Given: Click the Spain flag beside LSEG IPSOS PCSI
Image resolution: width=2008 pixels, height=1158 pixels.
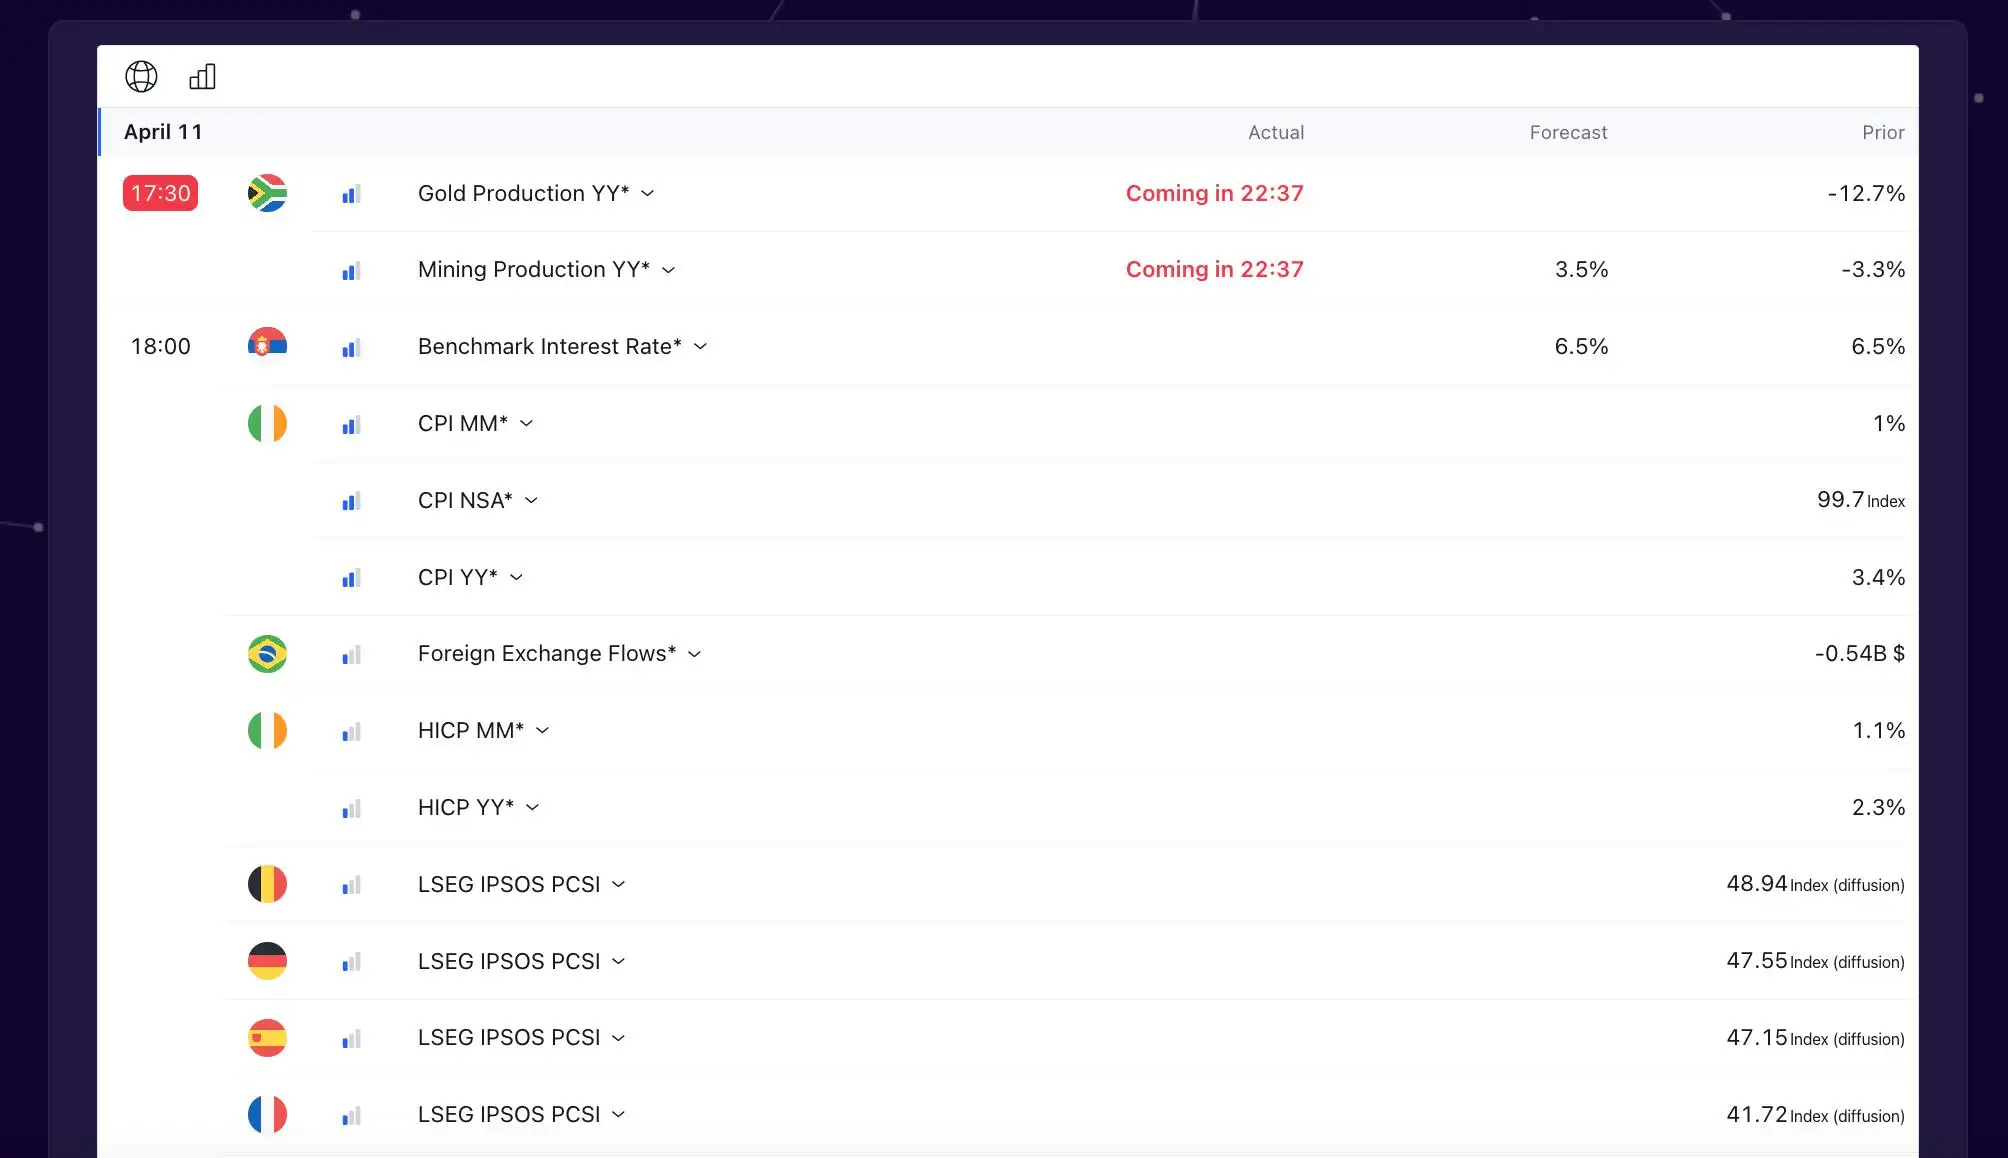Looking at the screenshot, I should tap(267, 1038).
